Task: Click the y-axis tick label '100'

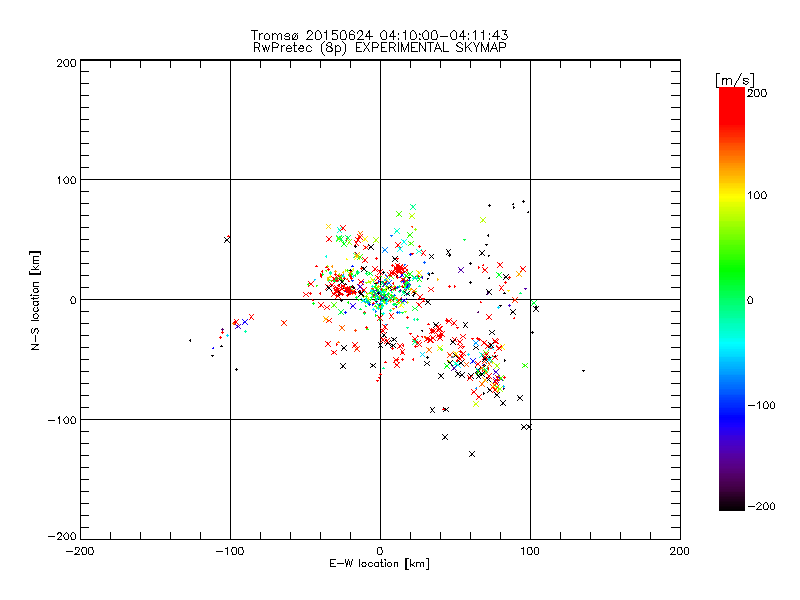Action: 67,180
